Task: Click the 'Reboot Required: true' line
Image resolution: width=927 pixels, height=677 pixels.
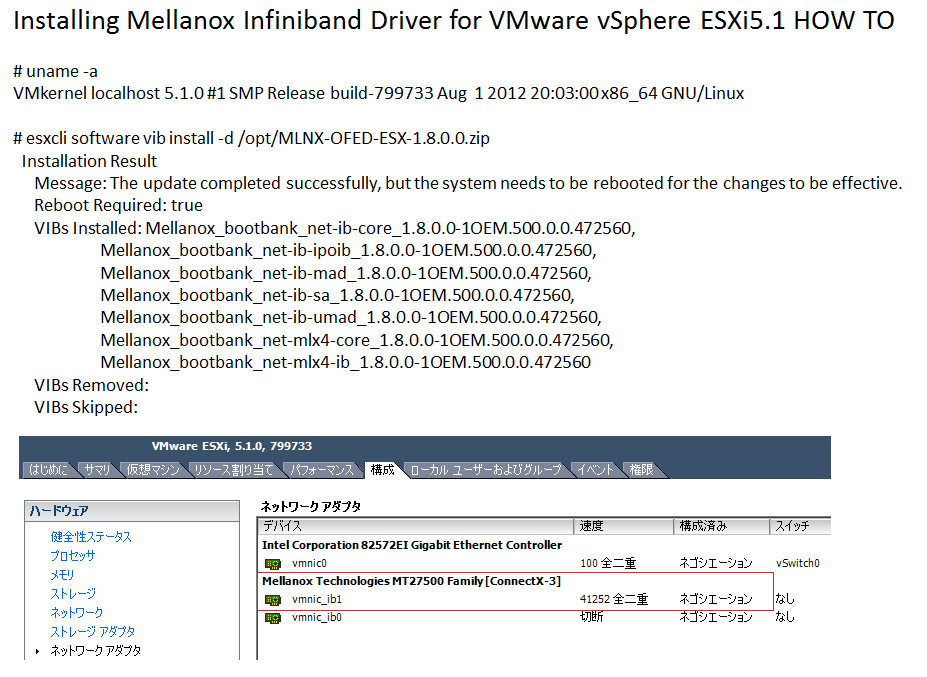Action: (x=118, y=205)
